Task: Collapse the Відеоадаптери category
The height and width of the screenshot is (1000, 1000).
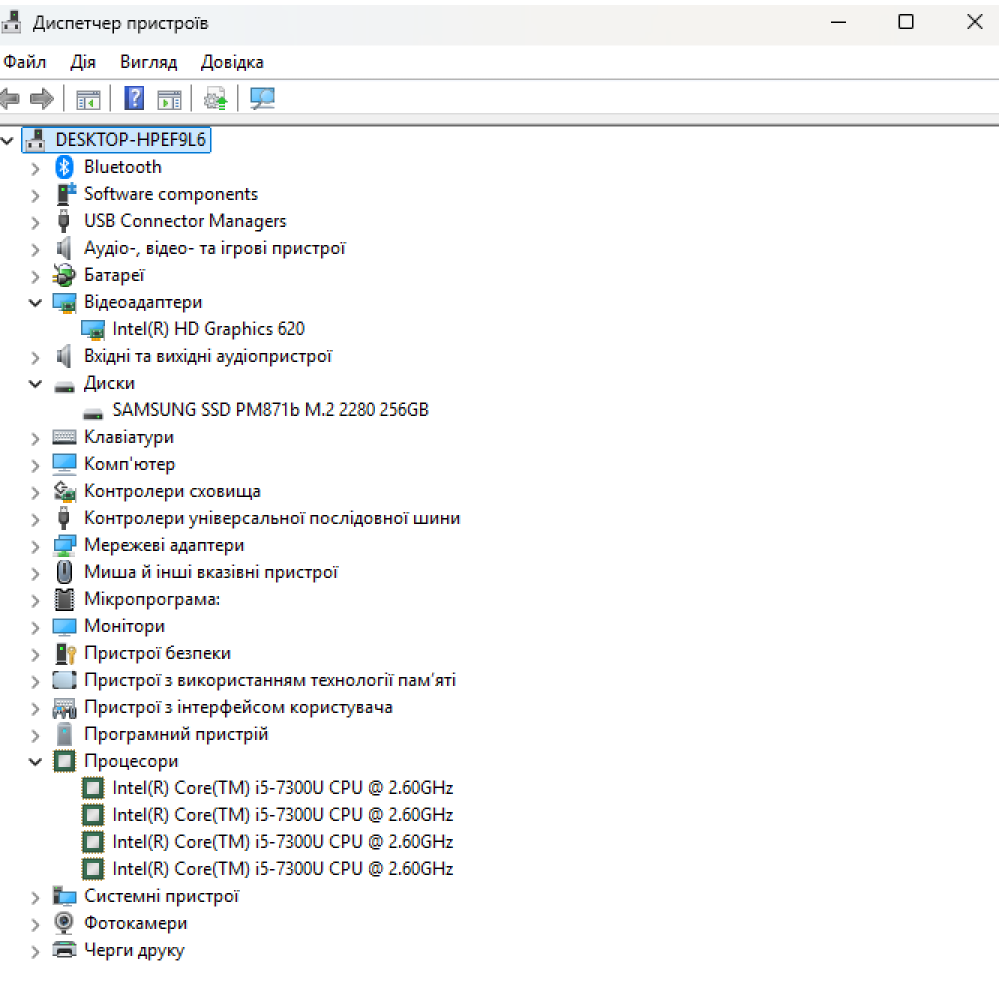Action: coord(36,302)
